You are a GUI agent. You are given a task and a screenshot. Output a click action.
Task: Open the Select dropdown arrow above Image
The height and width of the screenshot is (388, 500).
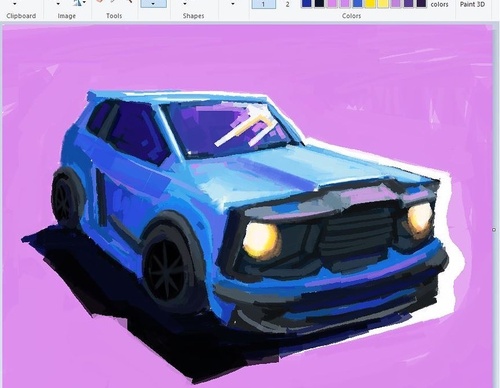point(58,4)
